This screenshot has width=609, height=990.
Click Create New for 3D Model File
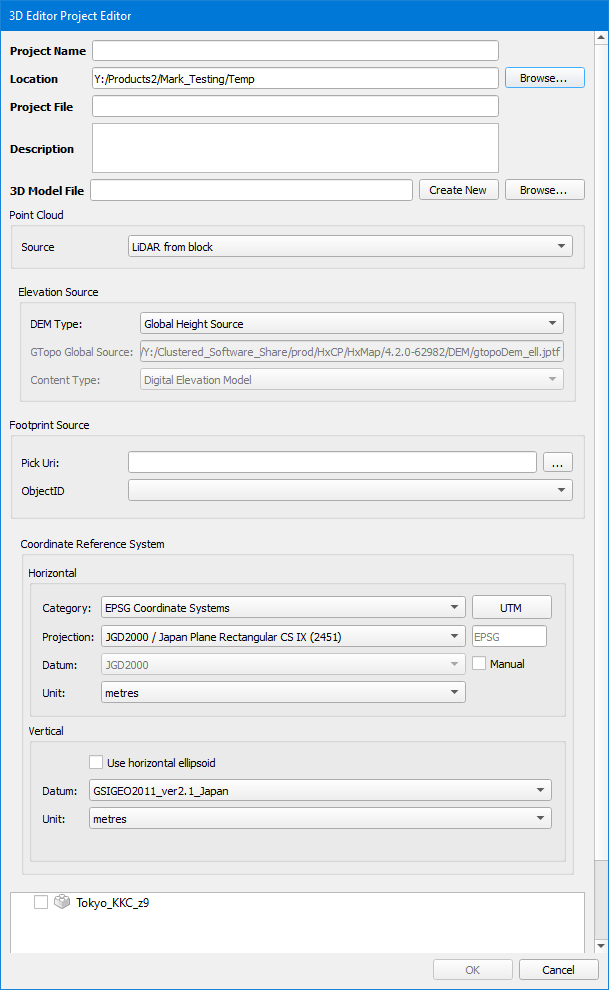pyautogui.click(x=458, y=190)
